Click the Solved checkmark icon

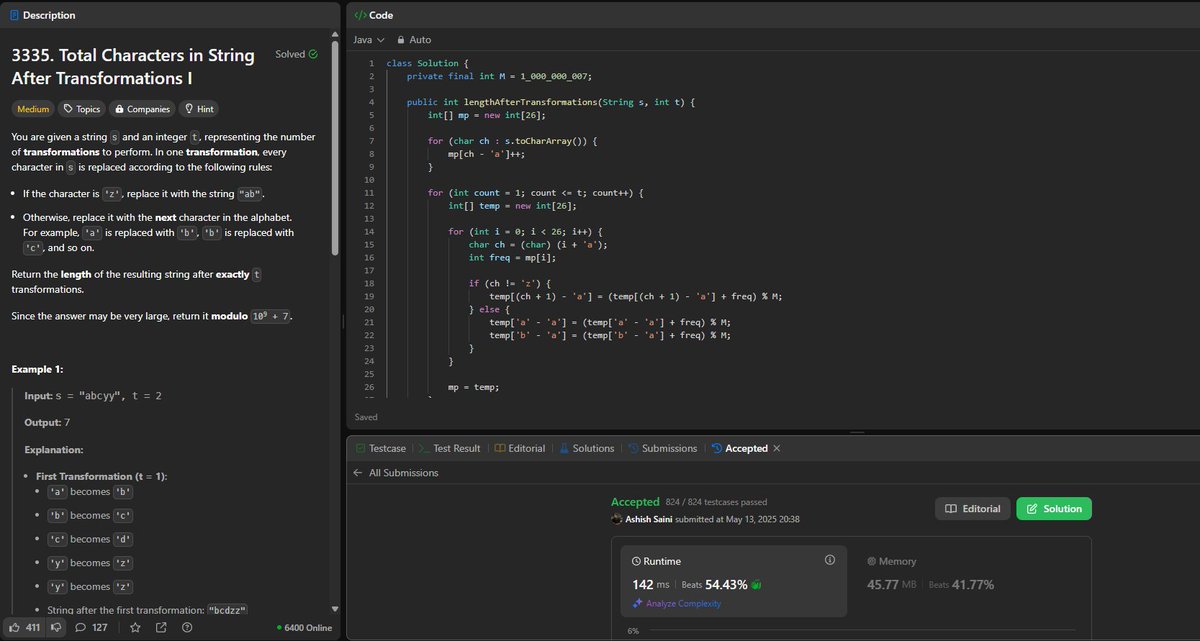(313, 54)
